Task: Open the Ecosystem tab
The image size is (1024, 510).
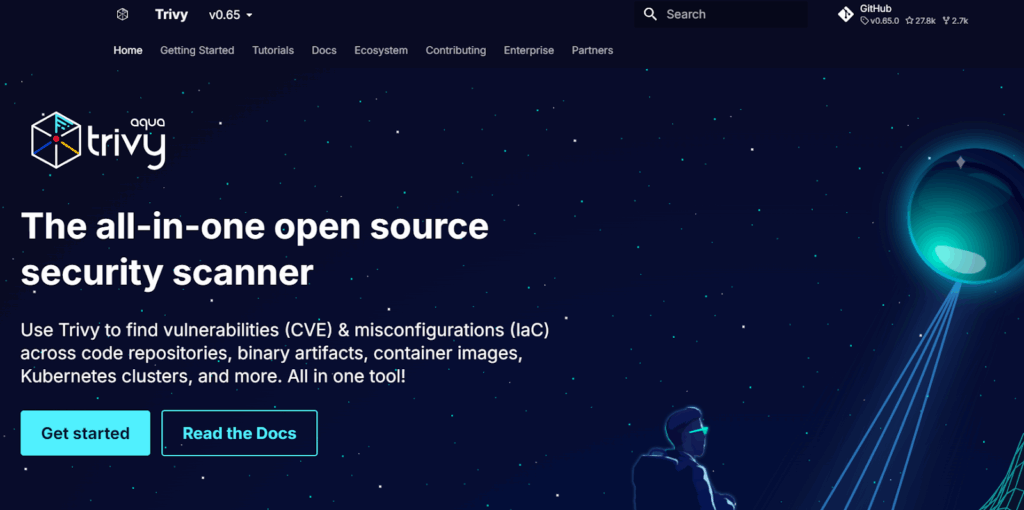Action: coord(381,50)
